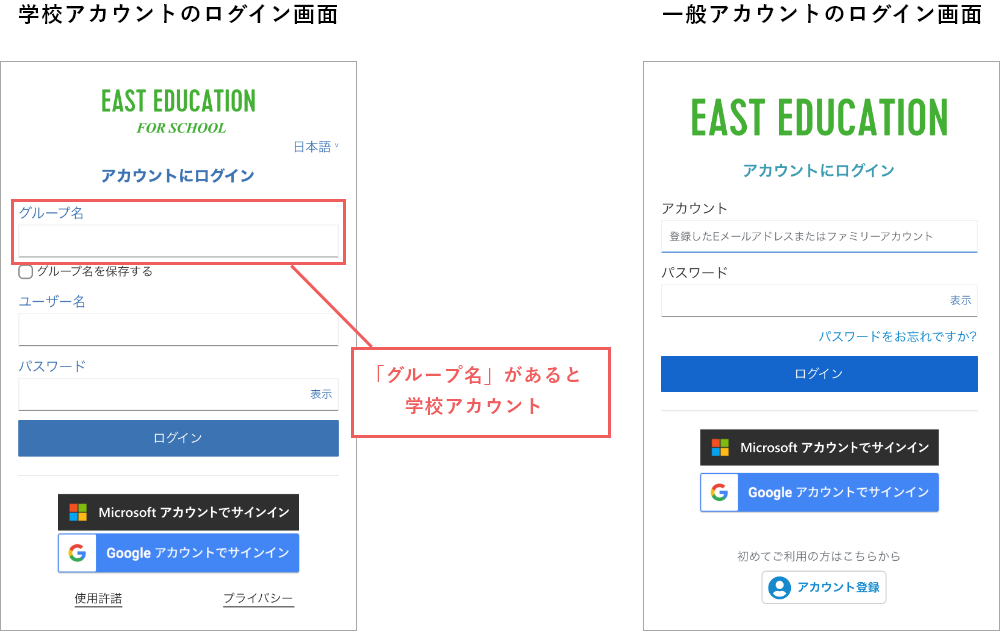Click the ログイン button on the school login screen

tap(179, 438)
